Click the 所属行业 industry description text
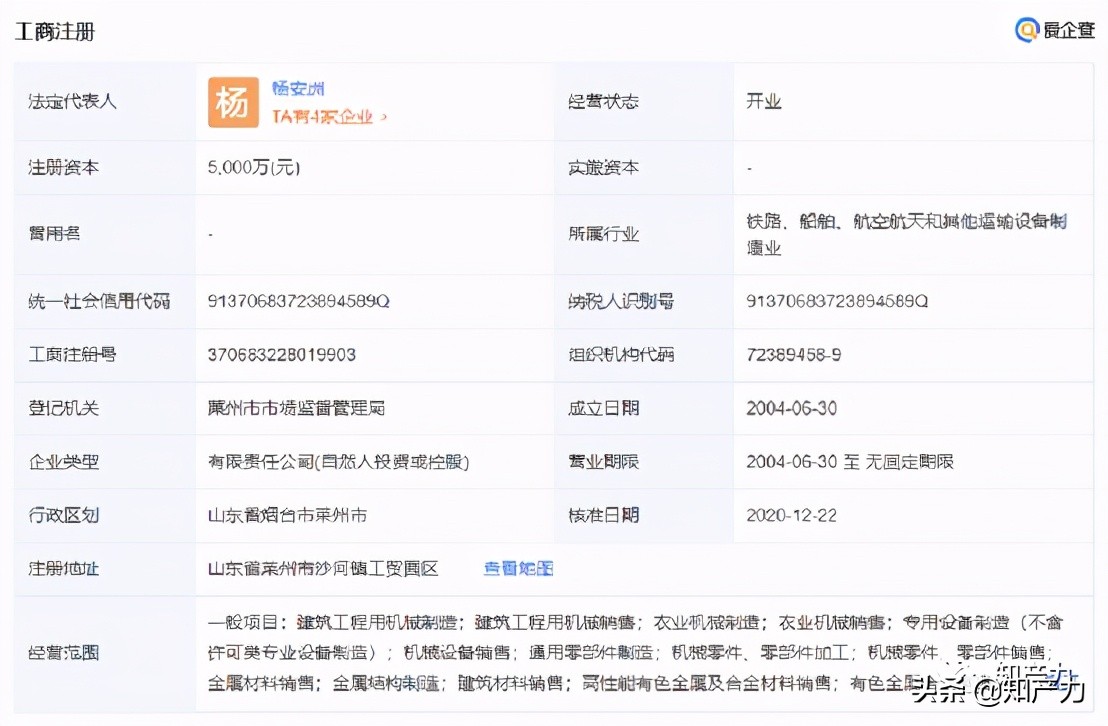This screenshot has height=726, width=1108. click(905, 235)
